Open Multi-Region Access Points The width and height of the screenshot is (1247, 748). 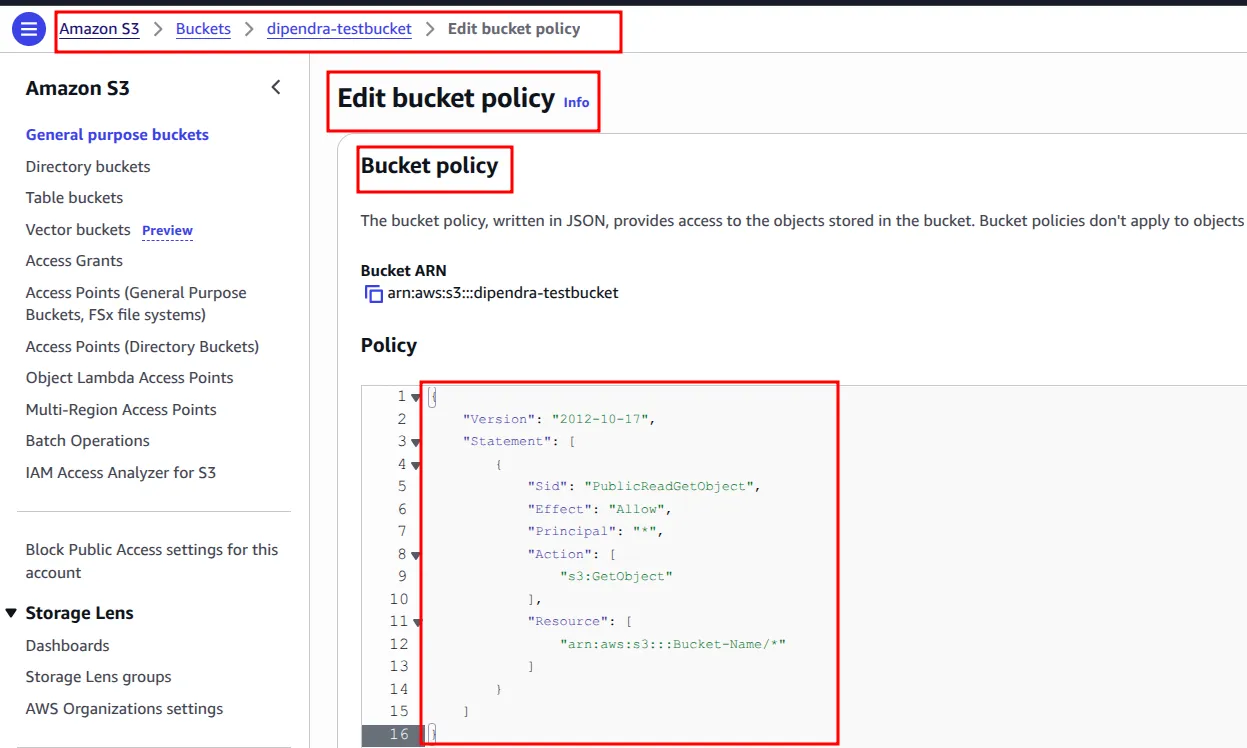click(x=121, y=410)
